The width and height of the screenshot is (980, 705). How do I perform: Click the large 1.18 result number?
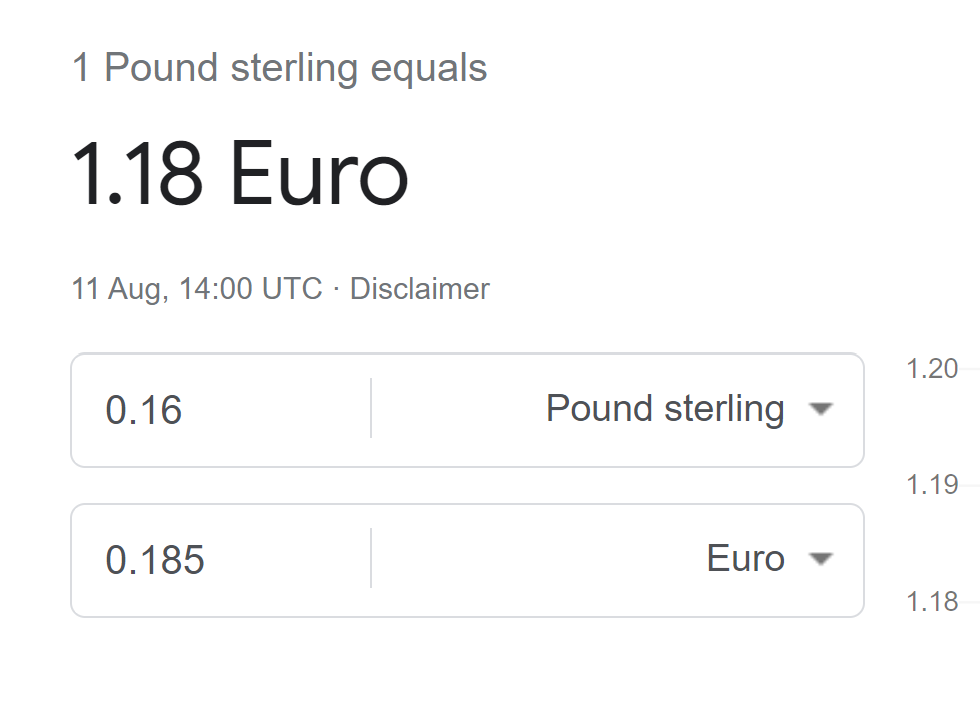(x=137, y=175)
